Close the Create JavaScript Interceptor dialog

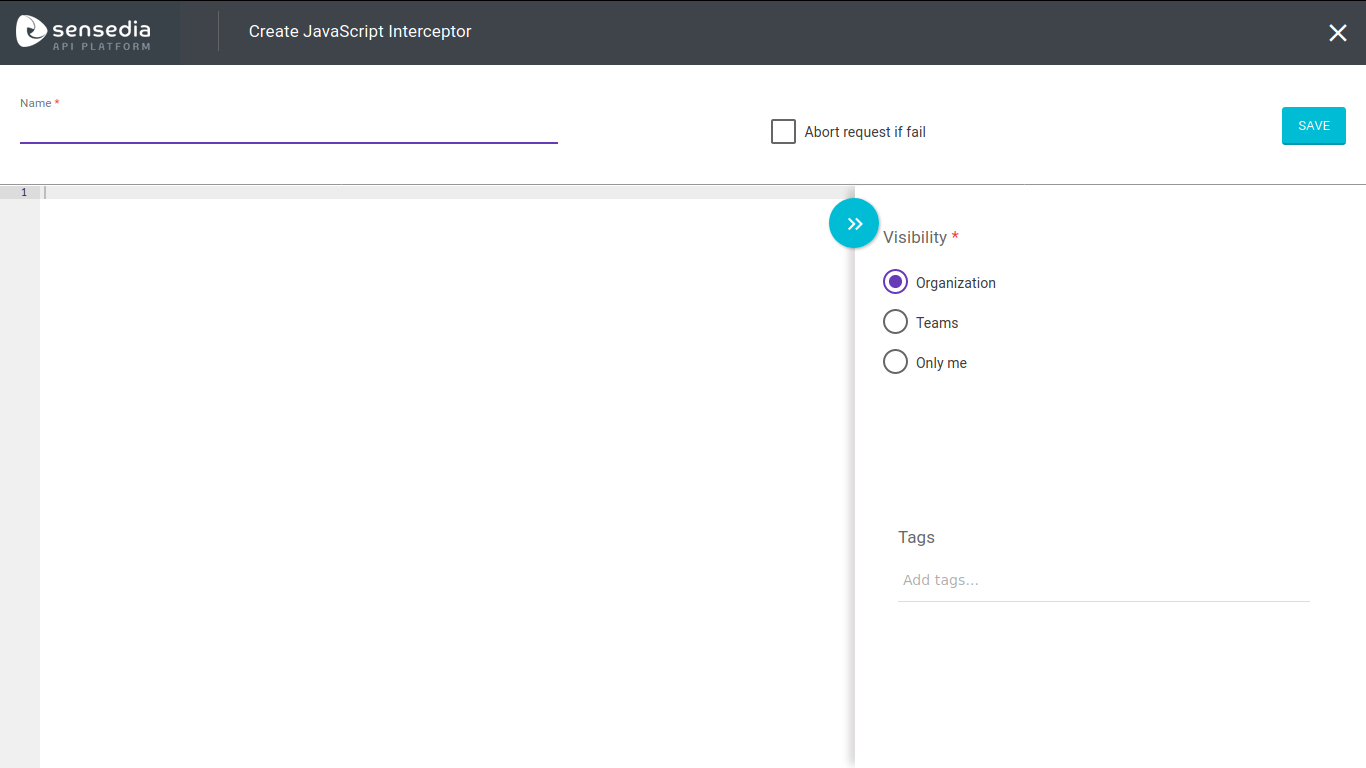tap(1338, 32)
